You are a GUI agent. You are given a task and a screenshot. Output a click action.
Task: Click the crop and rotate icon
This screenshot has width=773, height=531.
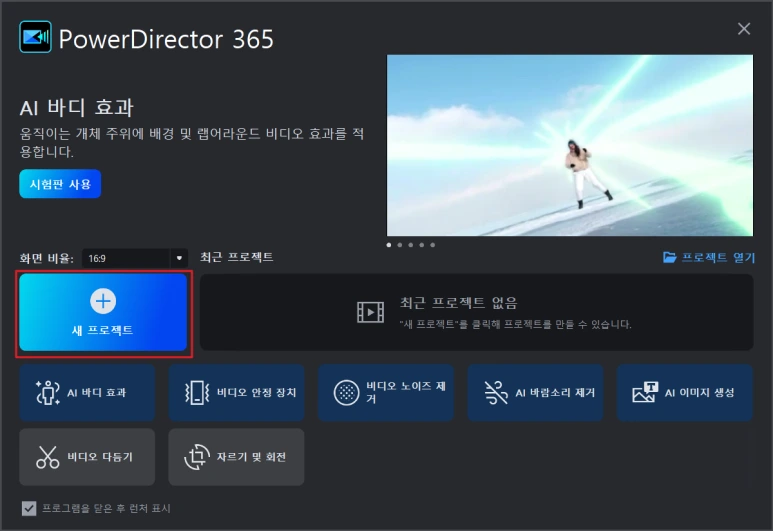click(x=197, y=457)
